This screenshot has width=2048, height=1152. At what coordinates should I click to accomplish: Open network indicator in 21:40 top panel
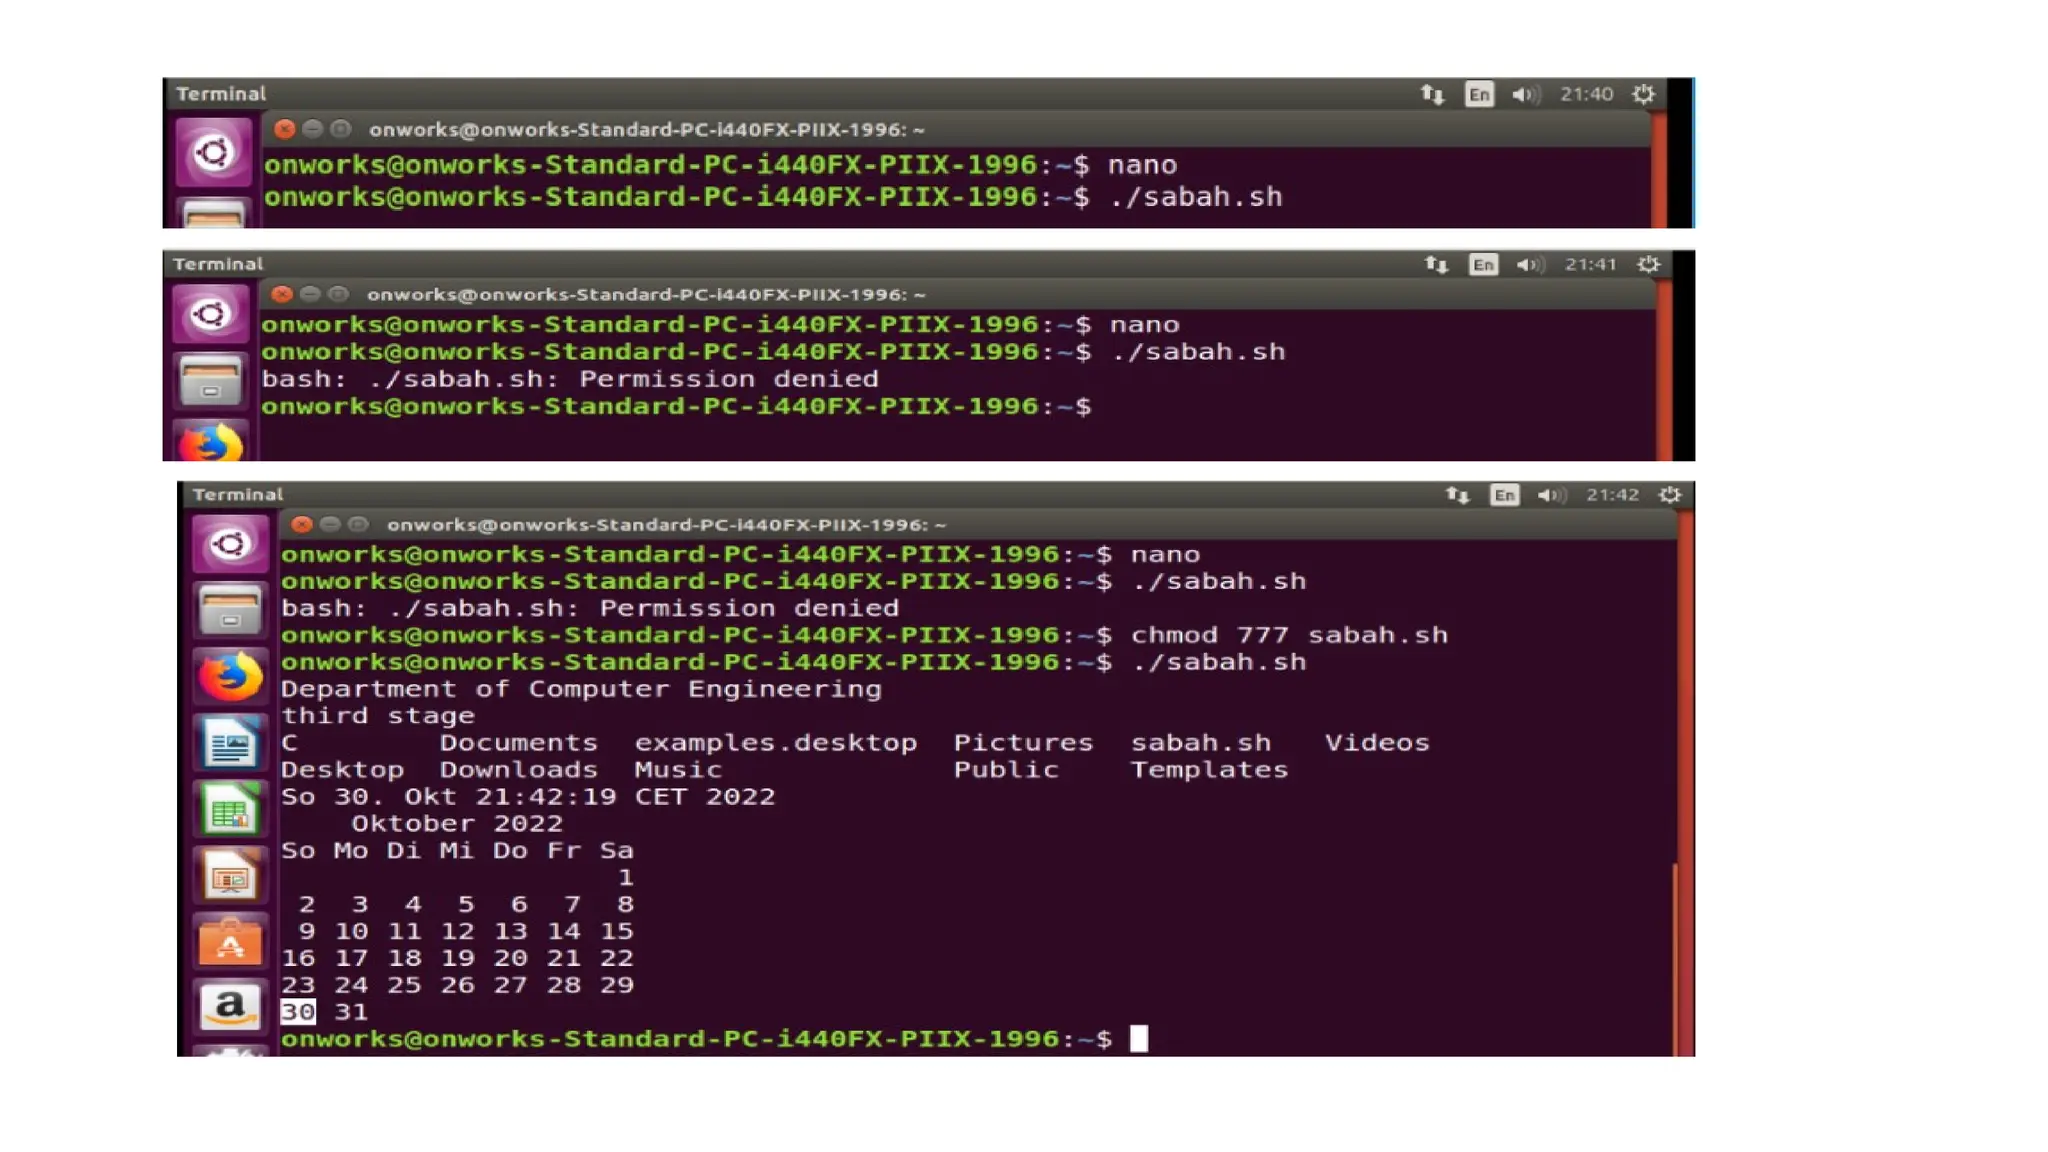click(x=1432, y=94)
